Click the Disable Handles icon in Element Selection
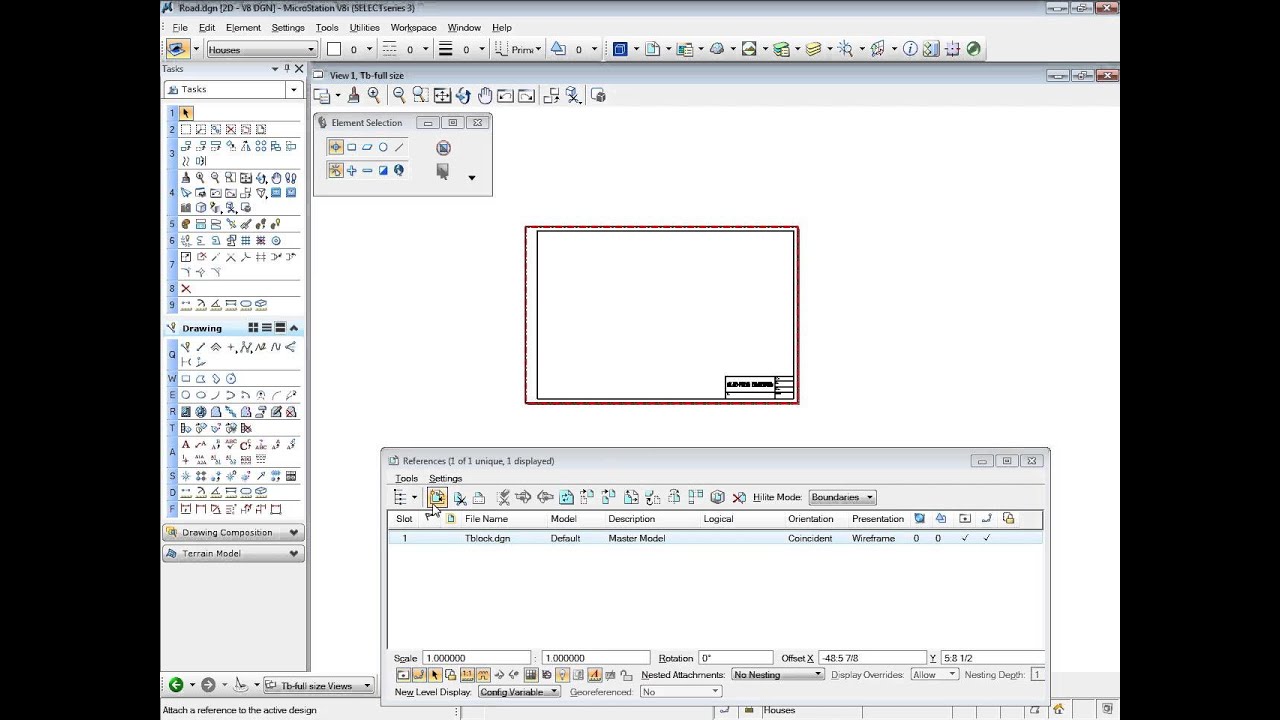The image size is (1280, 720). pyautogui.click(x=443, y=147)
